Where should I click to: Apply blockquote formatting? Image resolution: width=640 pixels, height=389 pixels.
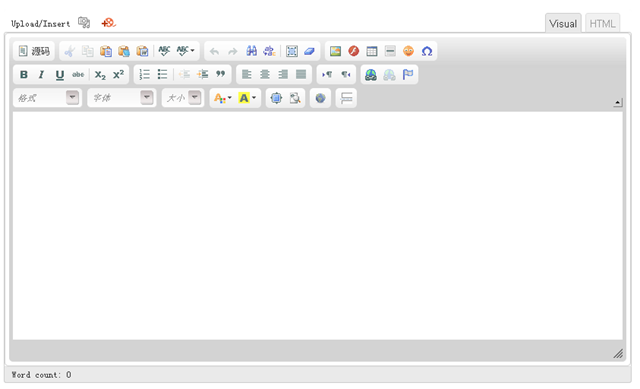(x=220, y=74)
